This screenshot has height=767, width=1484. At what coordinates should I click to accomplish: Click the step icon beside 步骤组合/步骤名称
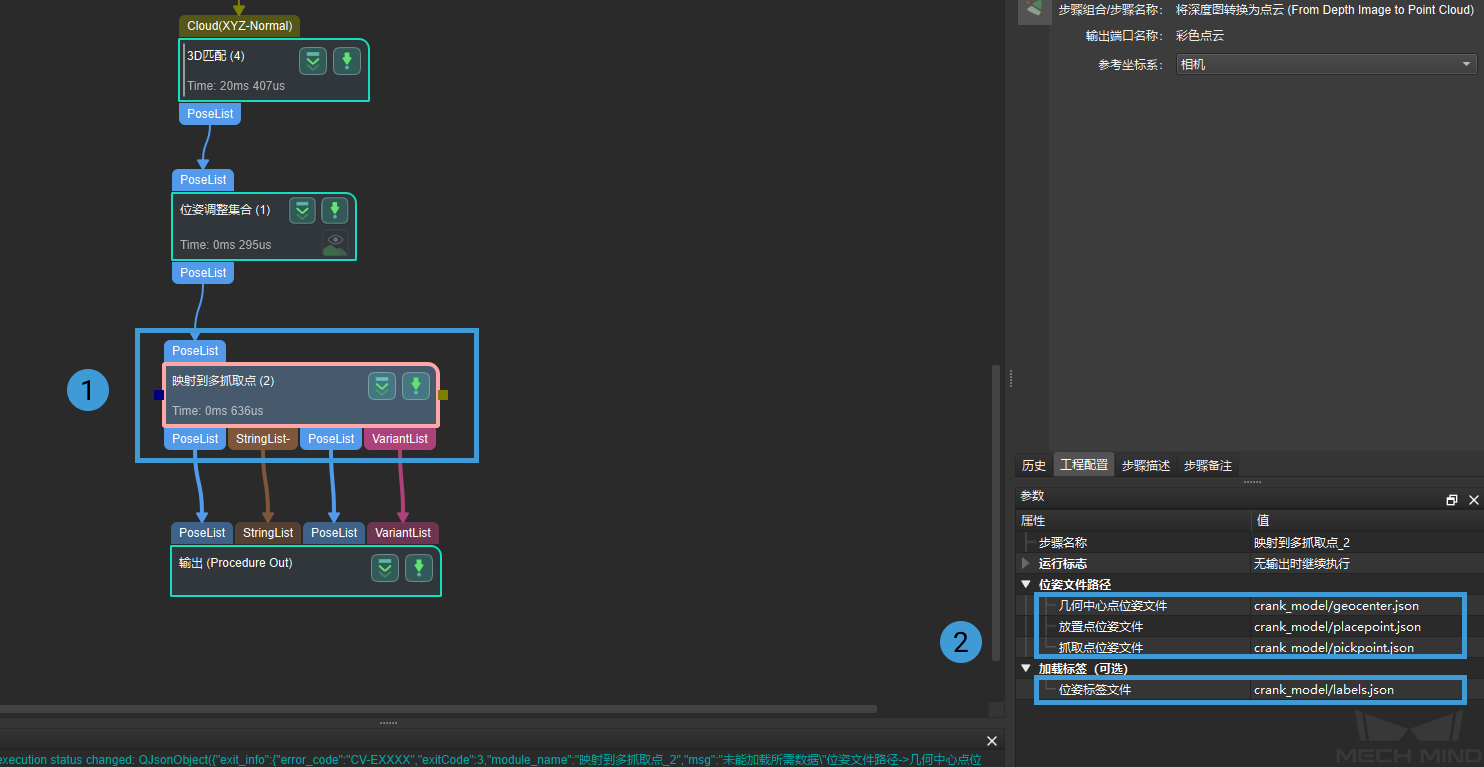[x=1032, y=10]
